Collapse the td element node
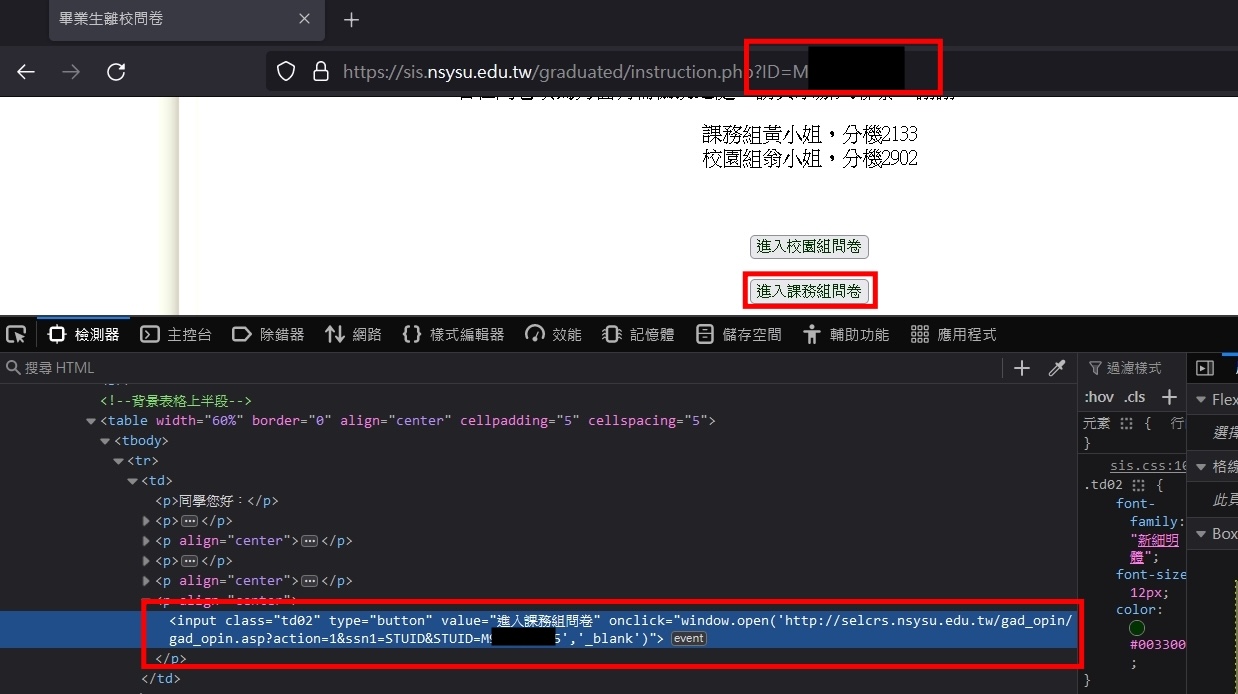Viewport: 1238px width, 694px height. click(132, 481)
